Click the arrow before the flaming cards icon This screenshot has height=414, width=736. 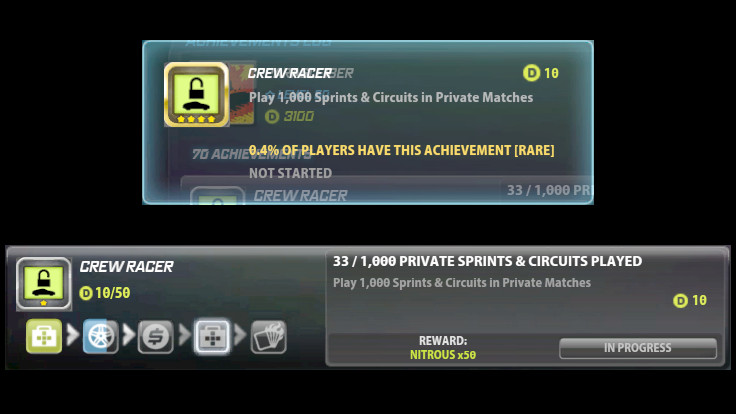point(240,335)
